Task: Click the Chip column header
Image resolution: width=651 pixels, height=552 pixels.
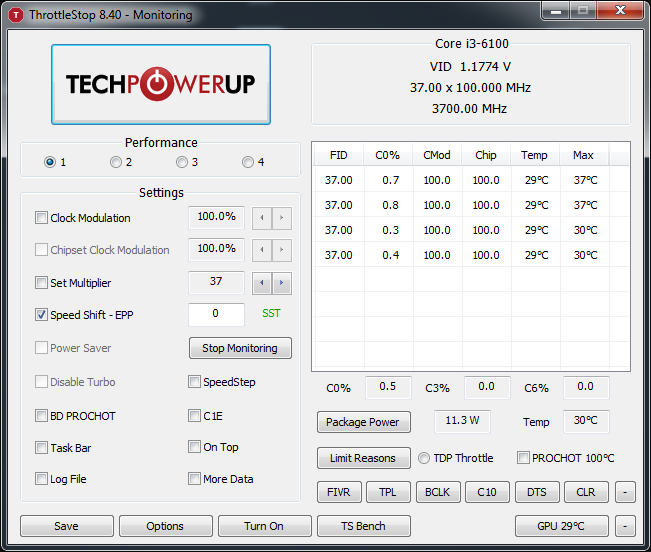Action: (486, 155)
